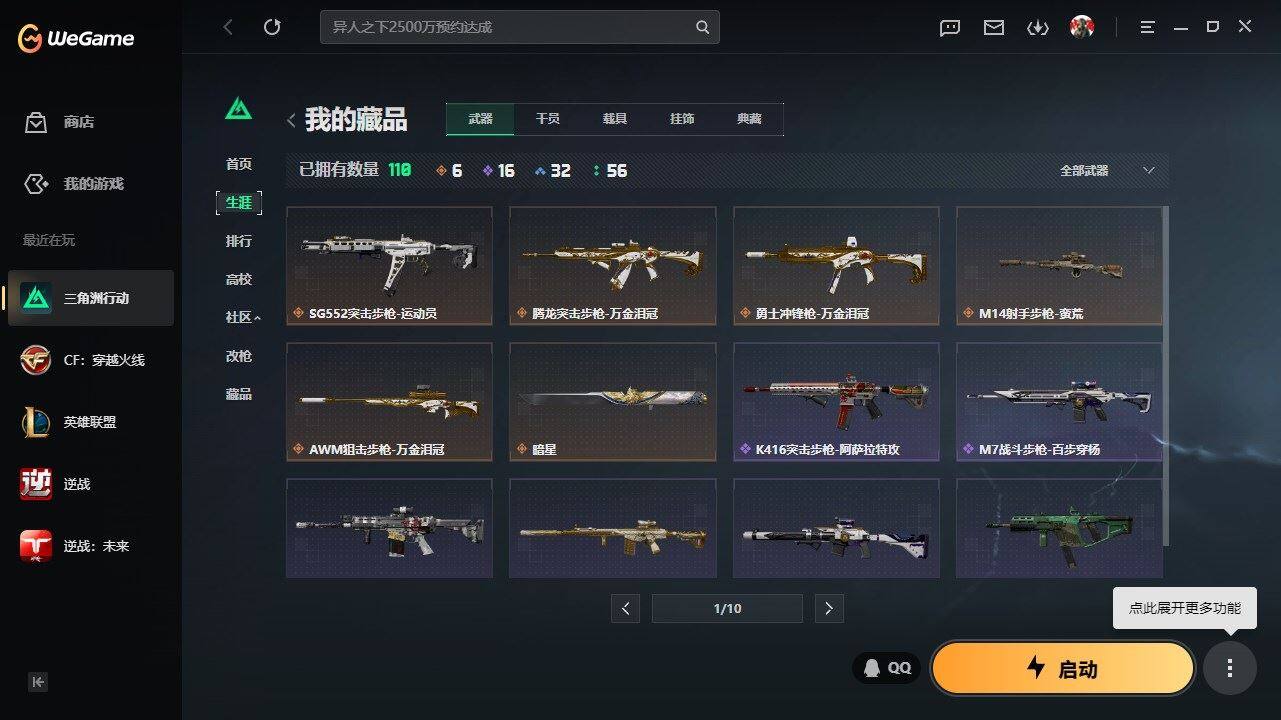Select 改枪 in game navigation
This screenshot has width=1281, height=720.
tap(239, 356)
